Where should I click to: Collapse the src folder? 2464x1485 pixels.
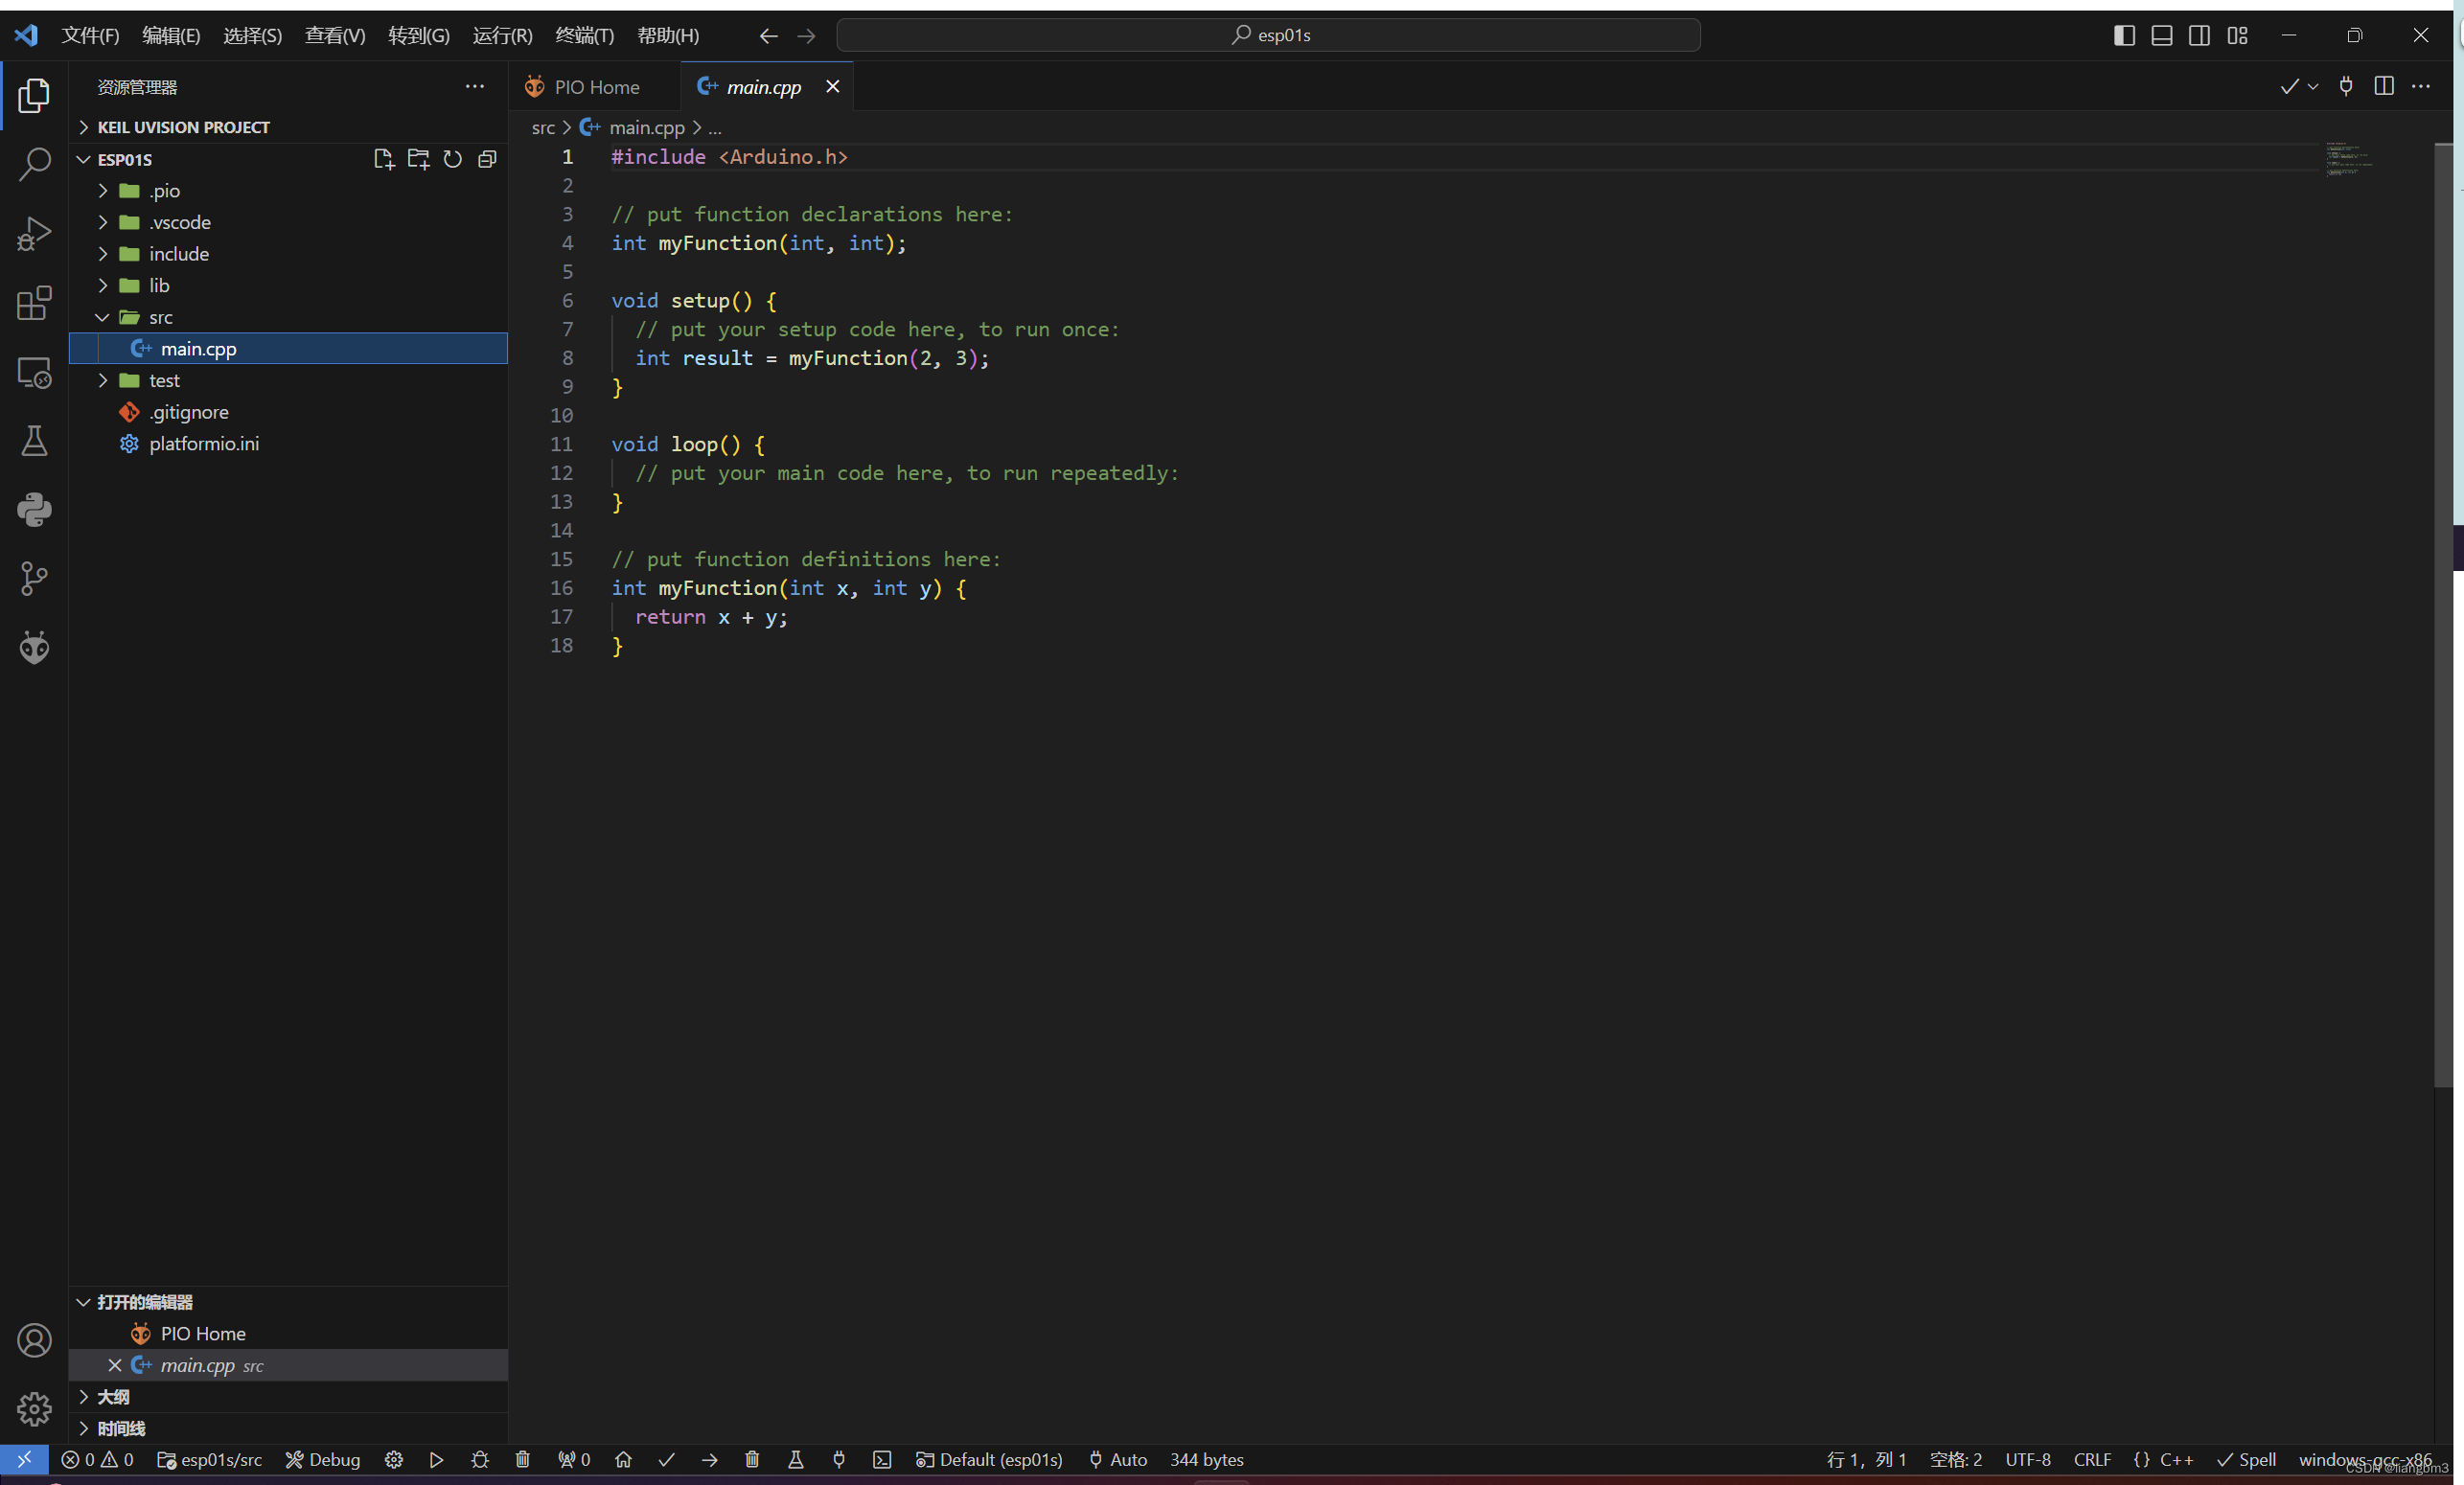point(160,317)
